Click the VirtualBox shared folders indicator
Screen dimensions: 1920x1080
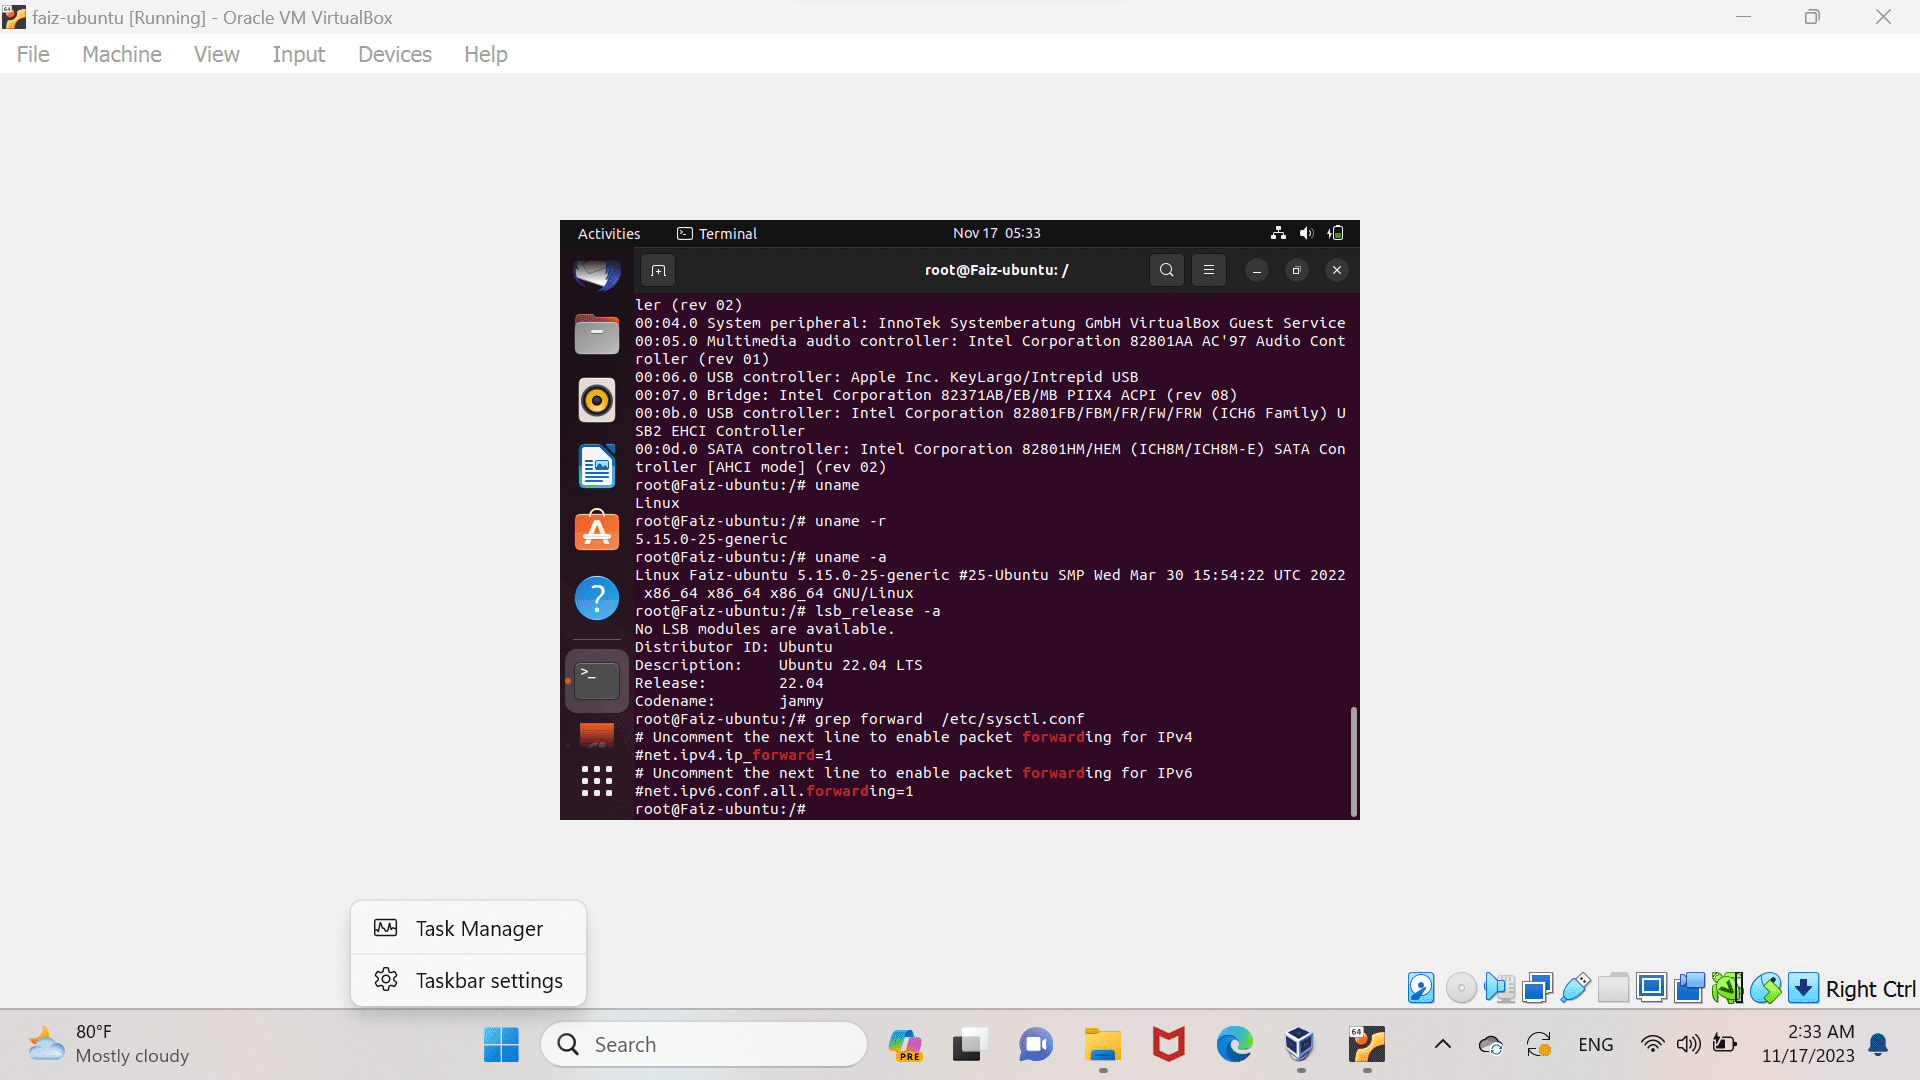click(1613, 988)
